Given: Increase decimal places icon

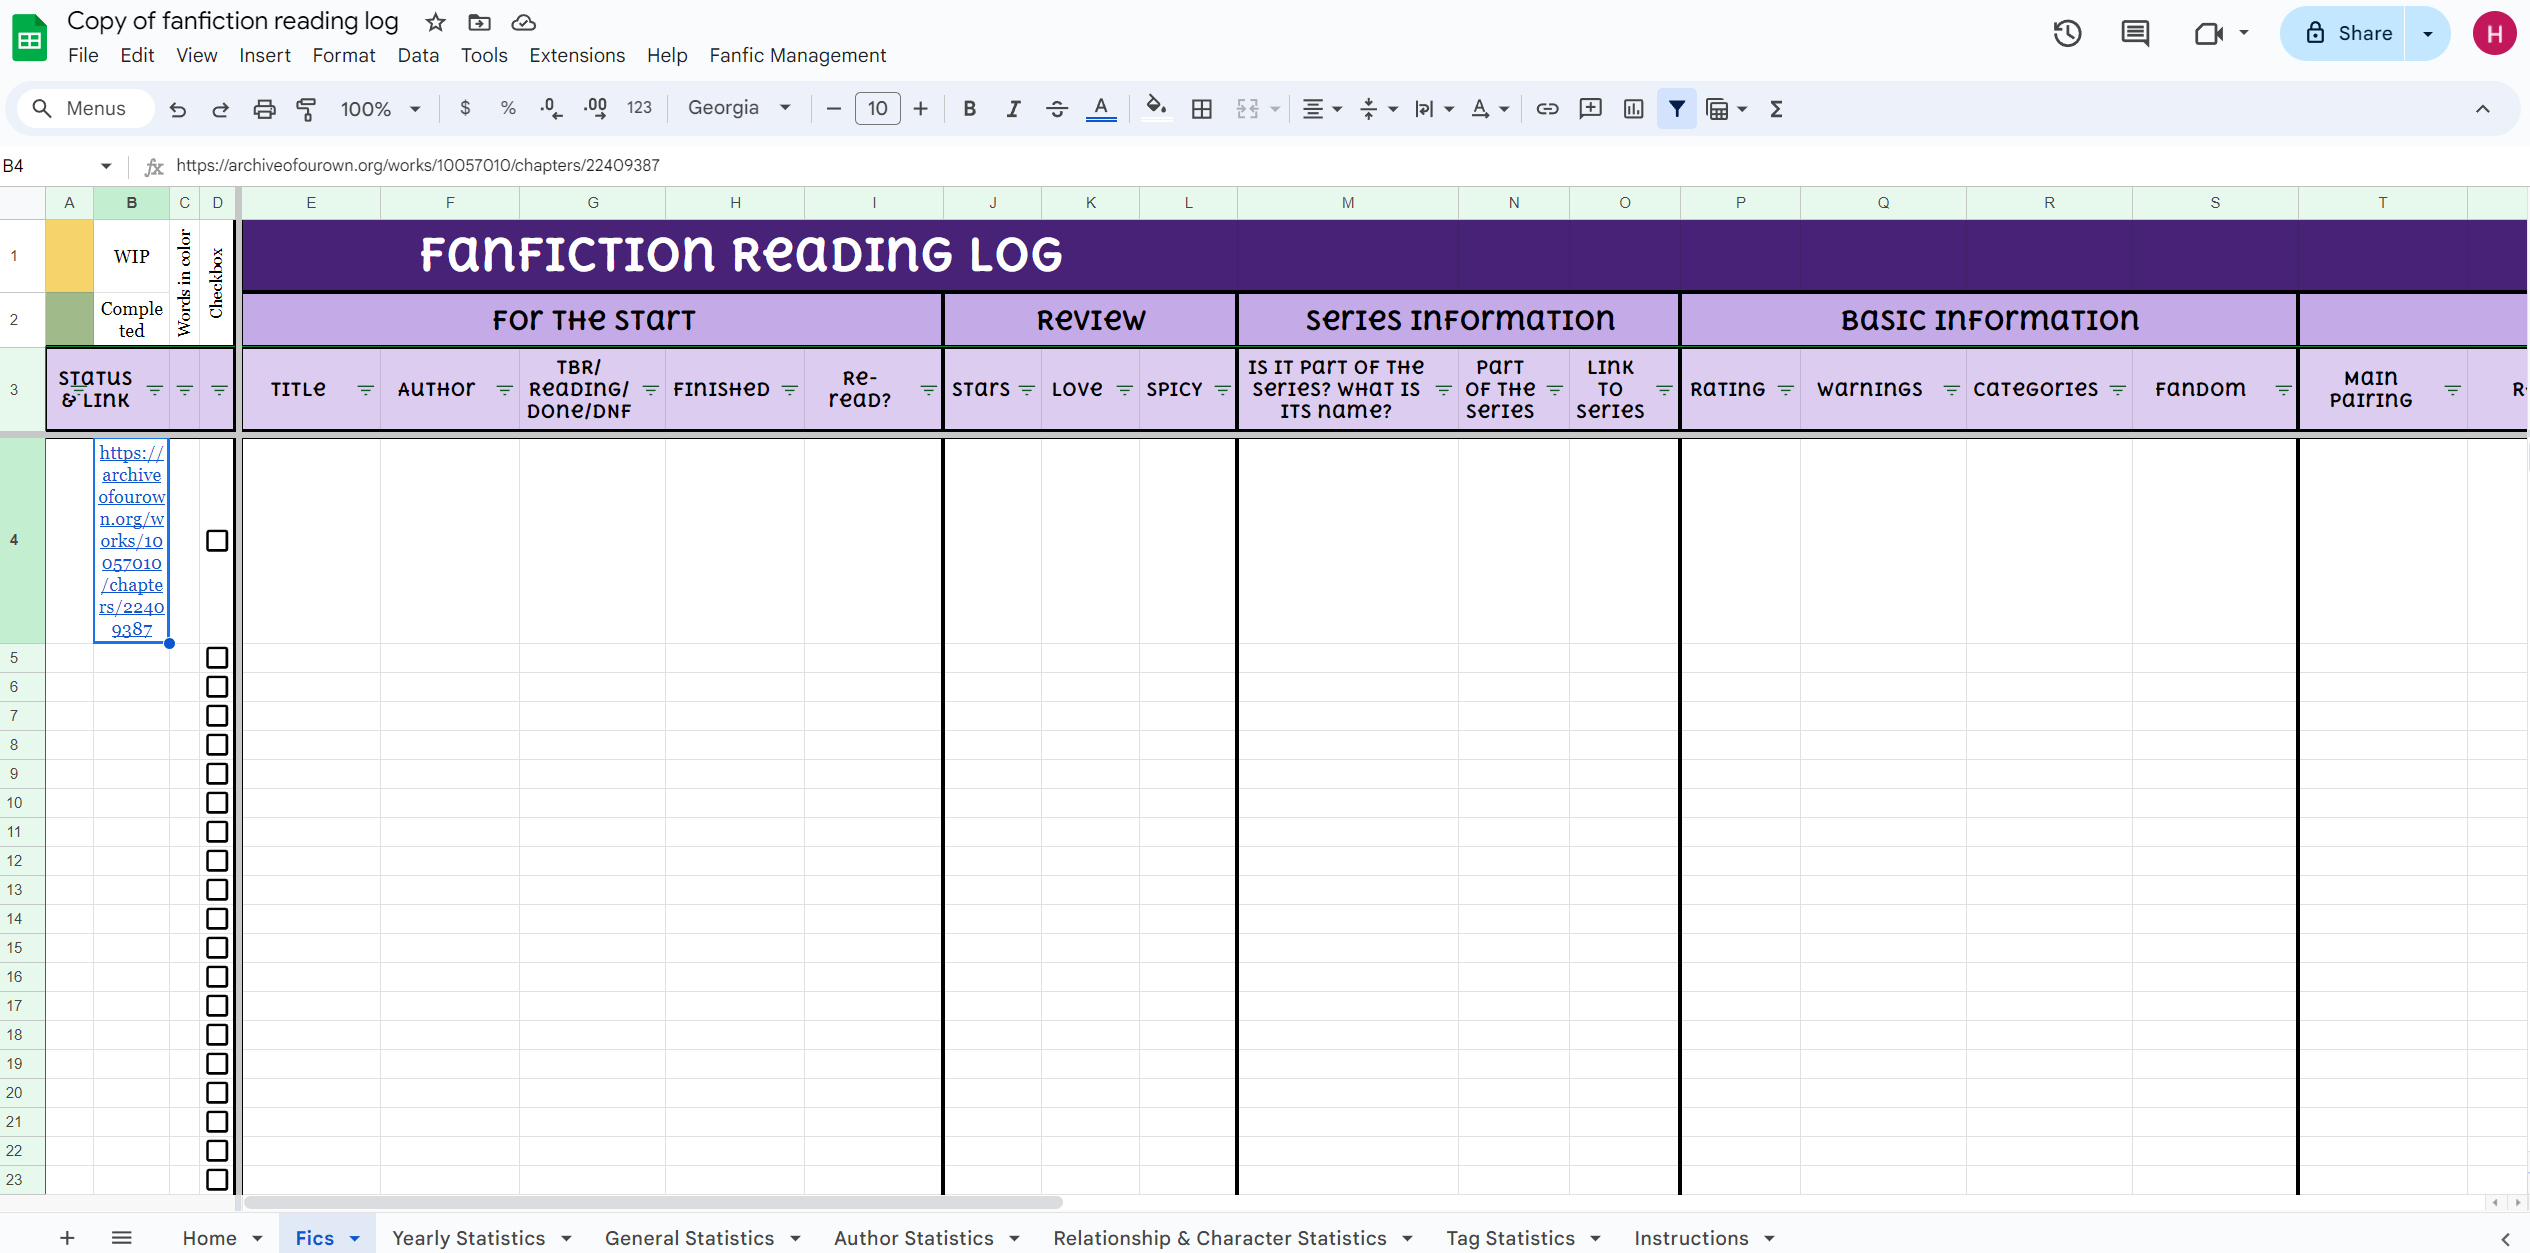Looking at the screenshot, I should click(x=596, y=108).
